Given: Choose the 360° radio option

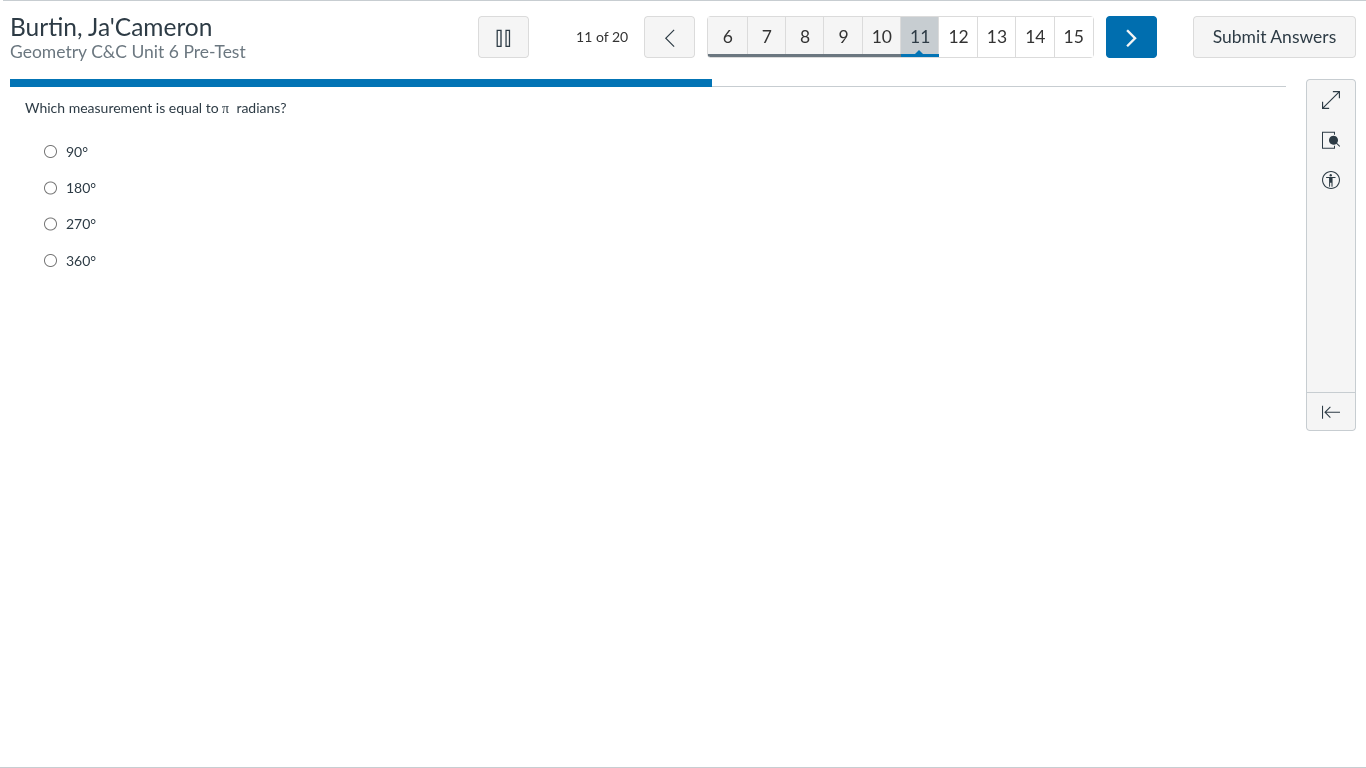Looking at the screenshot, I should pos(51,261).
